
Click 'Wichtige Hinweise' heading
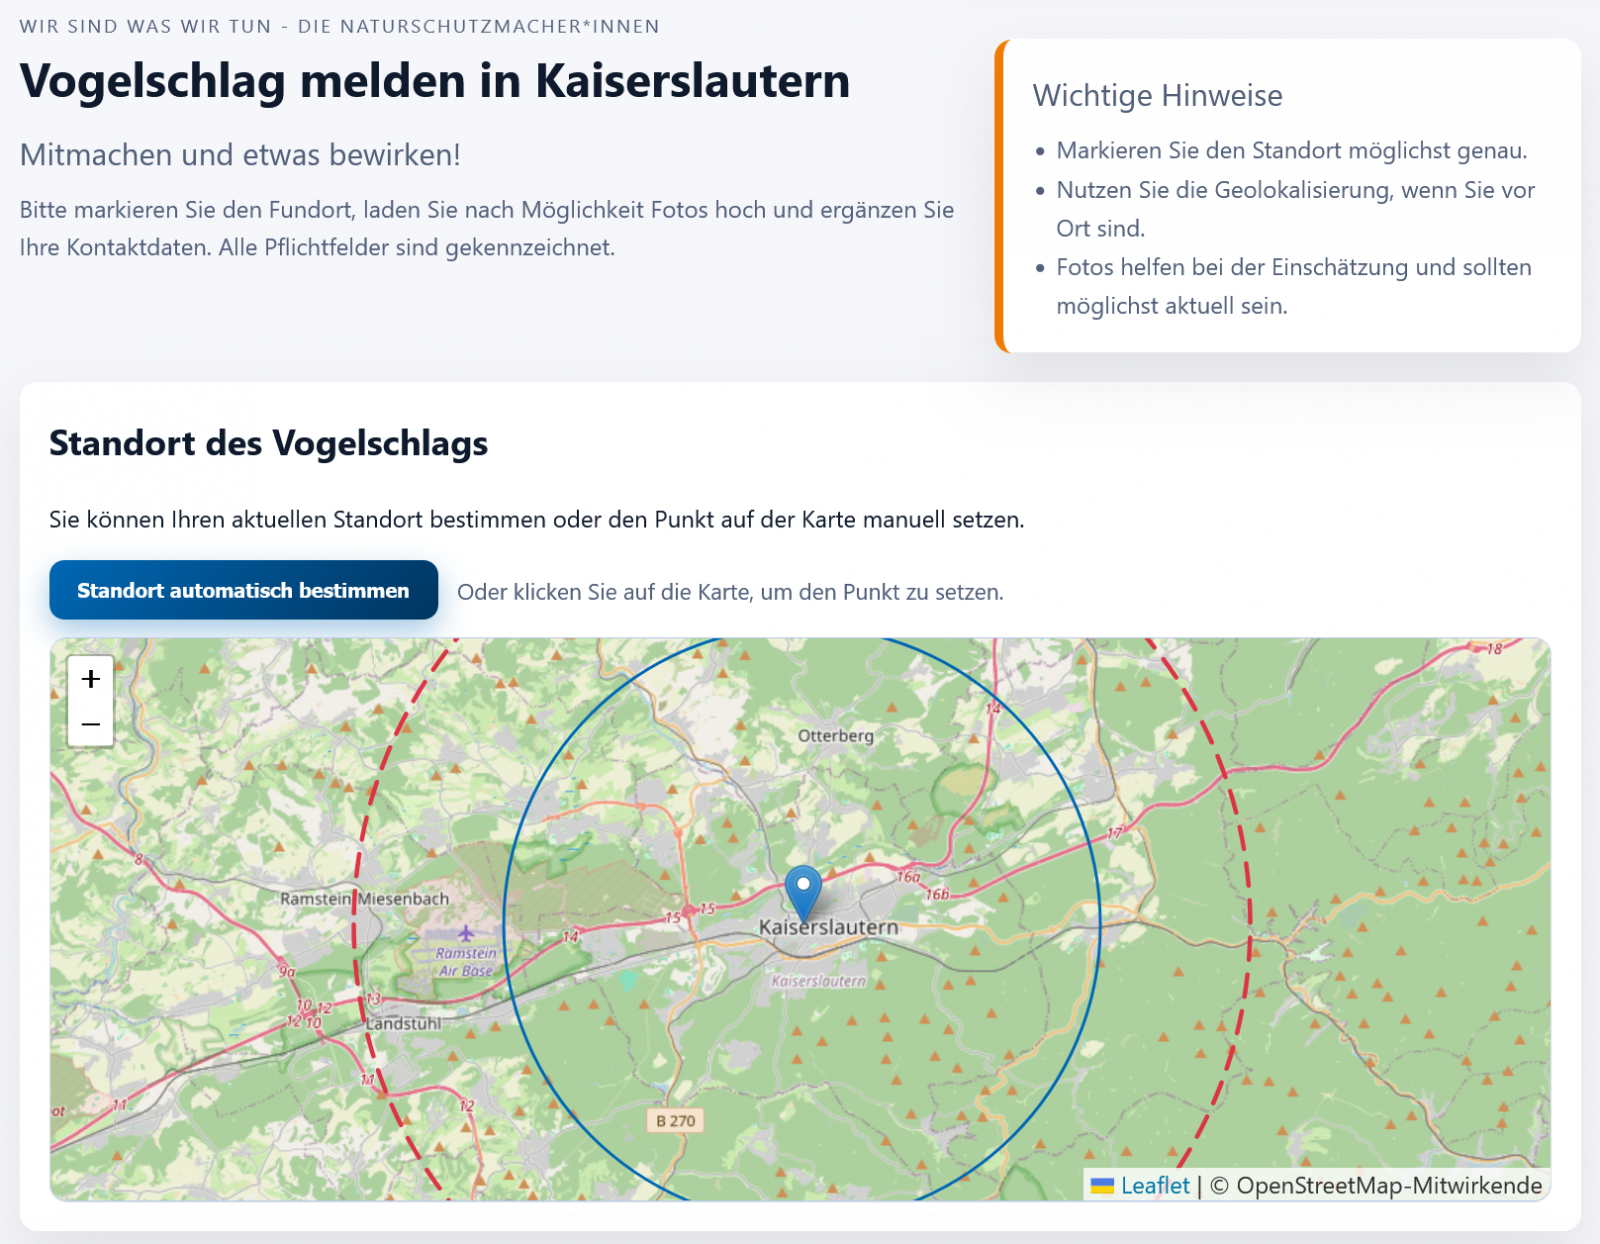pos(1157,96)
